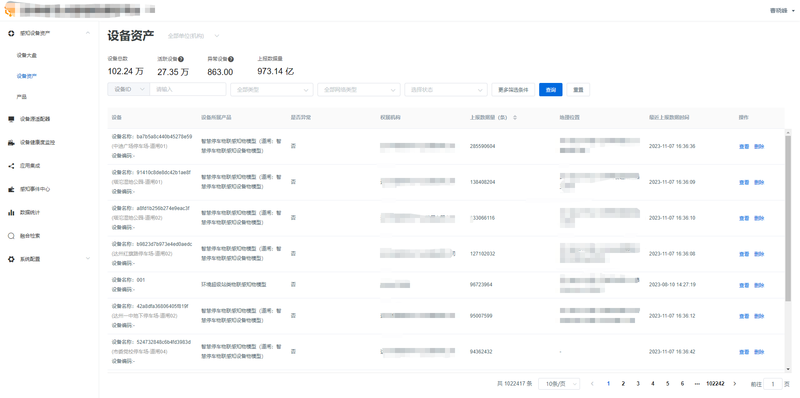Click the 更多筛选条件 button
This screenshot has height=398, width=800.
point(513,90)
